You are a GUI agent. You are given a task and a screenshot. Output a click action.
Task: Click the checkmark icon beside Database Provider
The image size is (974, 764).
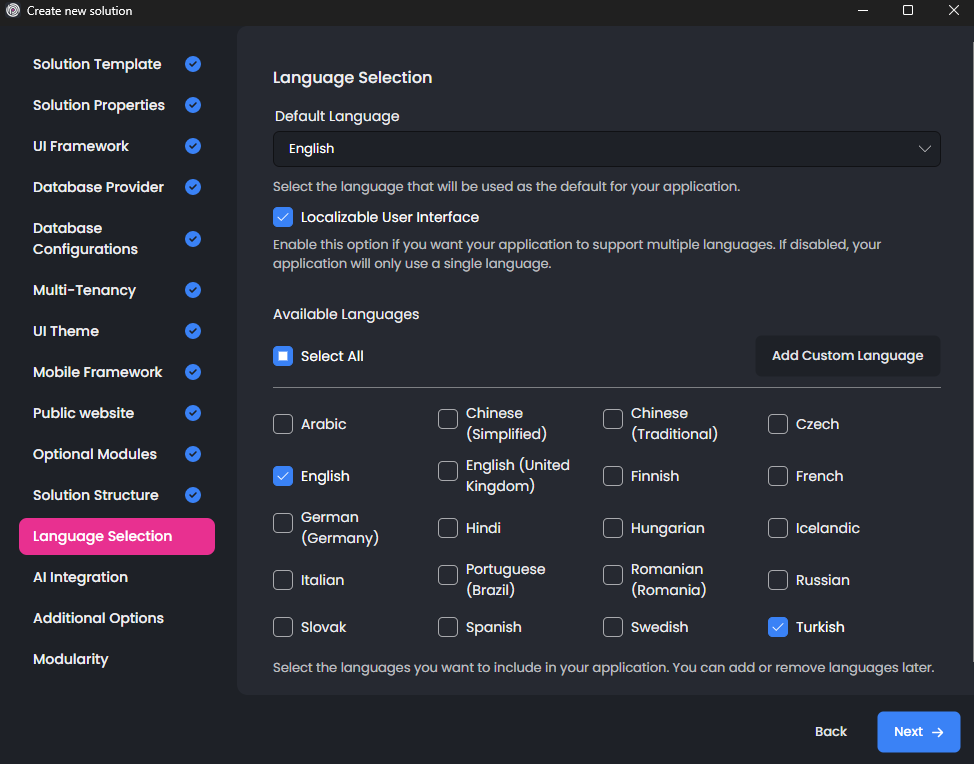[x=193, y=187]
